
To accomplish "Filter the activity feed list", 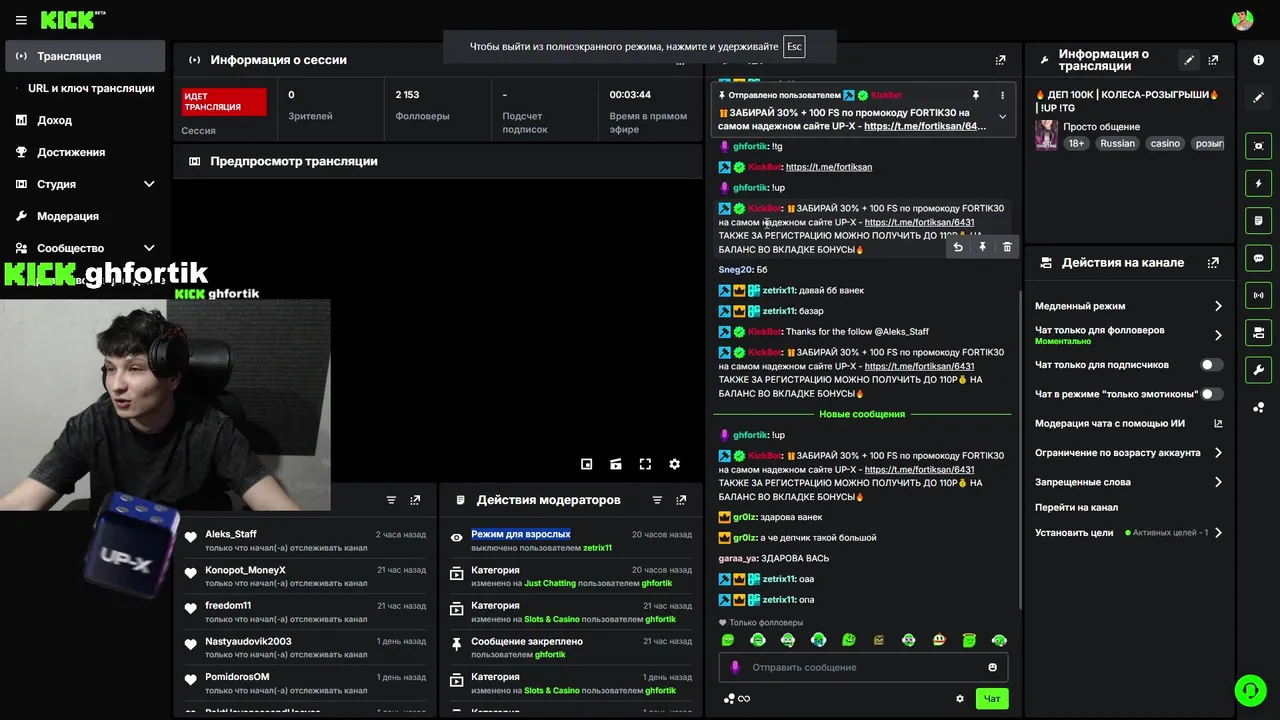I will pos(391,500).
